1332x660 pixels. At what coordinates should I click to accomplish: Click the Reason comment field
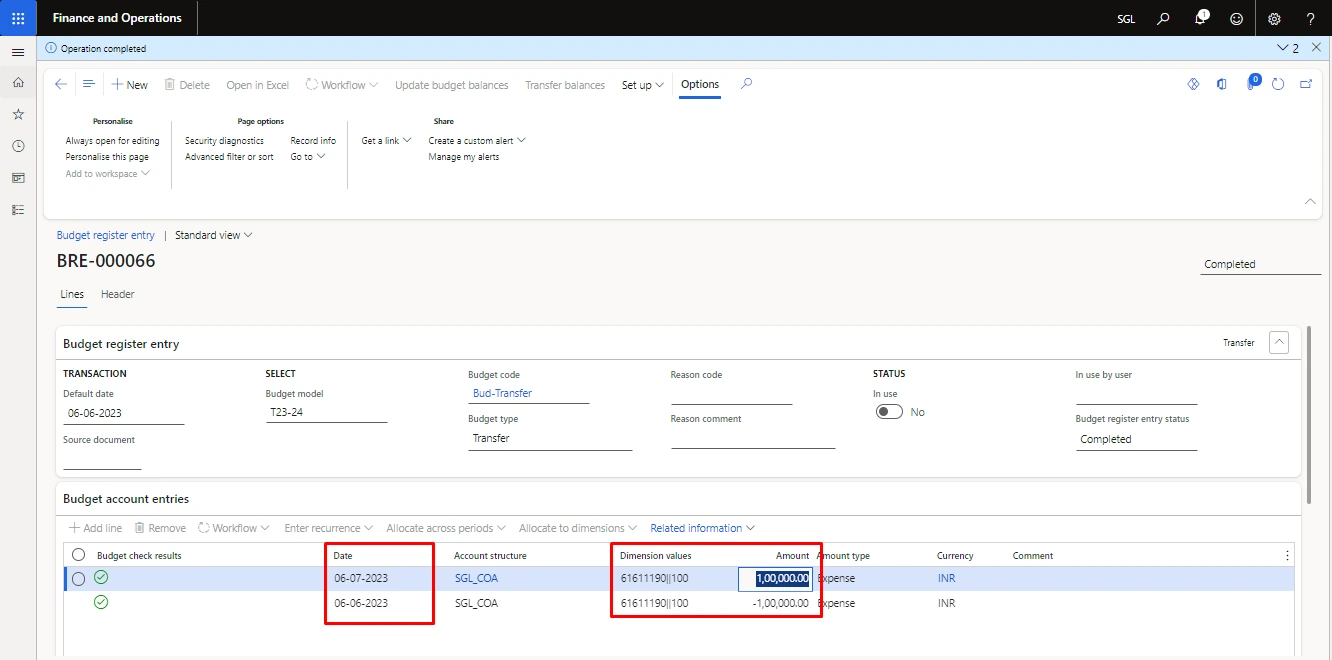point(753,438)
